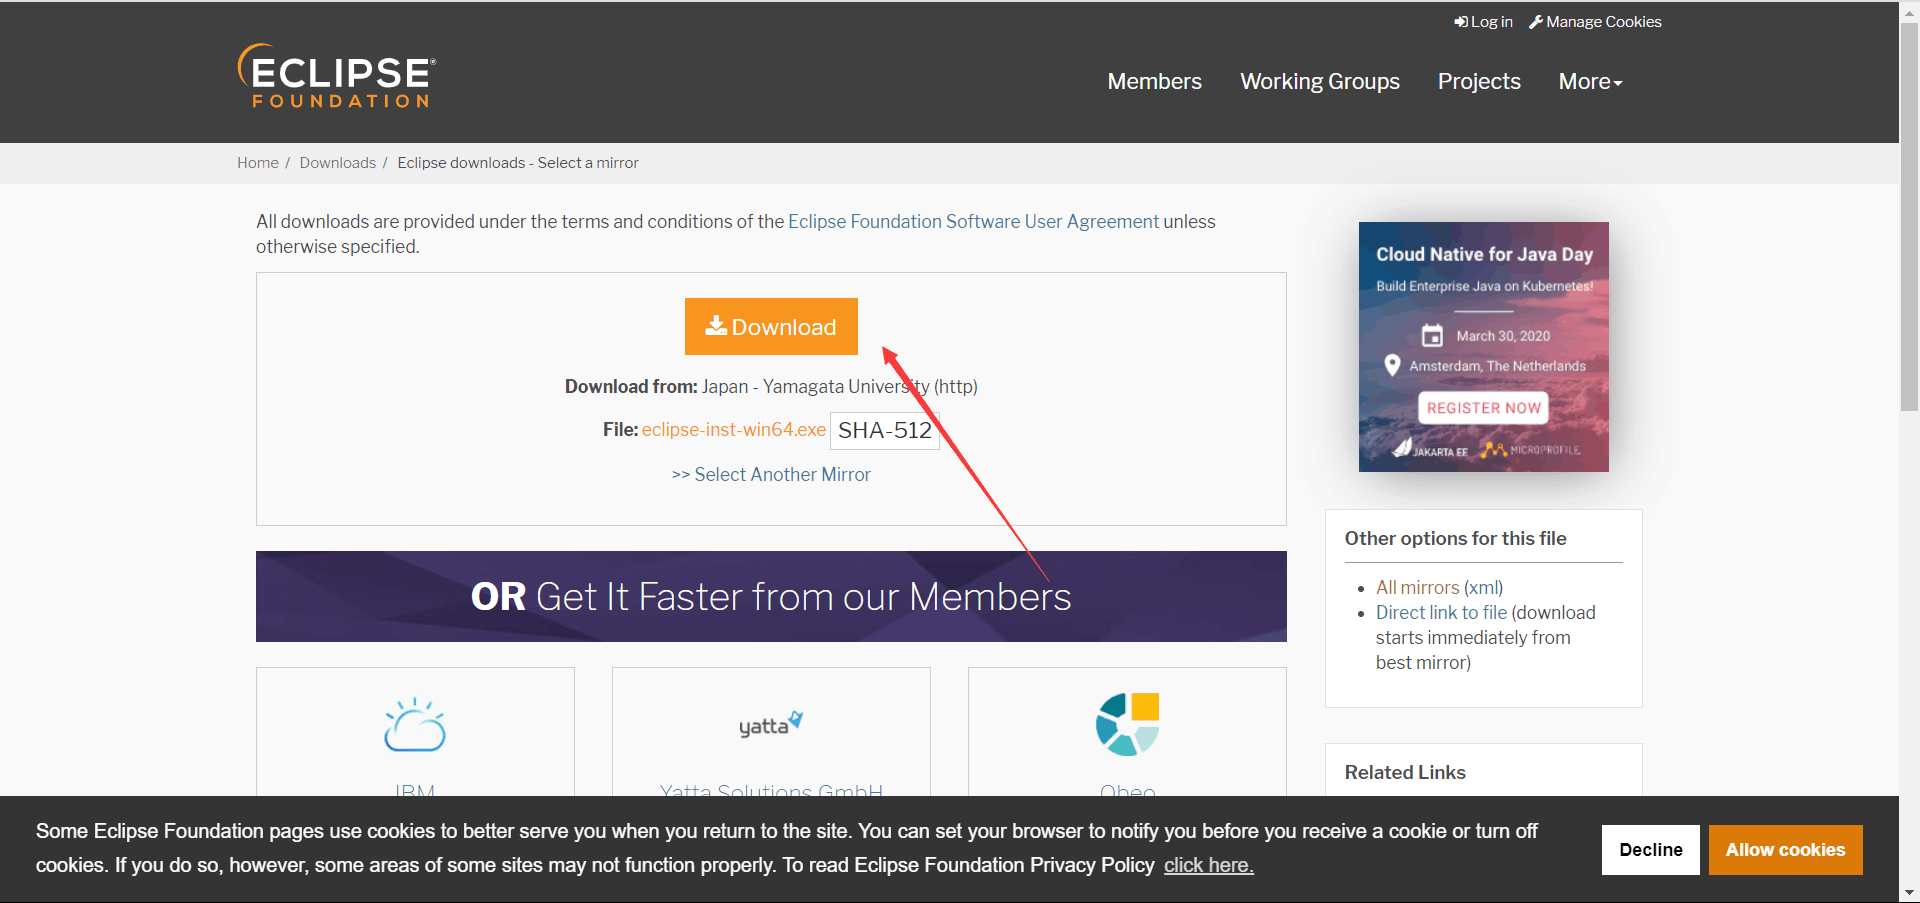1920x903 pixels.
Task: Click the eclipse-inst-win64.exe file link
Action: [x=734, y=430]
